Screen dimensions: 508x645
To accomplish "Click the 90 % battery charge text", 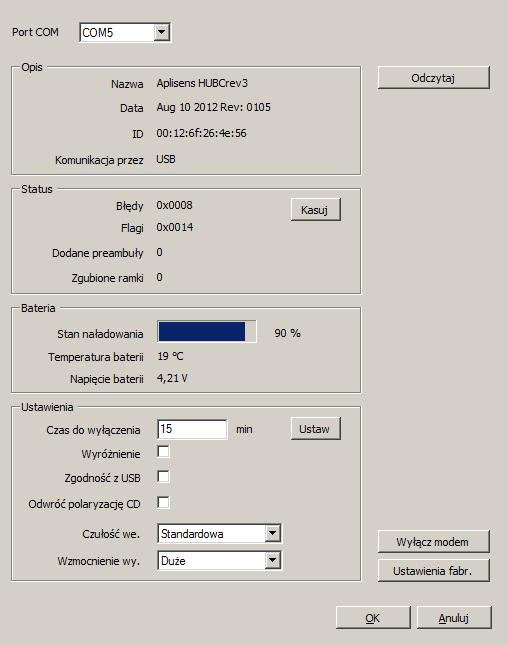I will click(288, 333).
